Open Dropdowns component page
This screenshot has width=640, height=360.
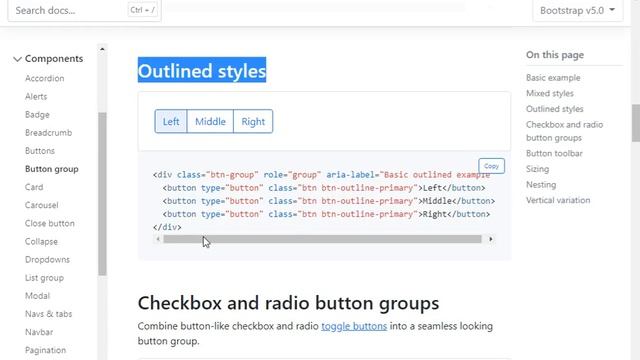(x=47, y=260)
